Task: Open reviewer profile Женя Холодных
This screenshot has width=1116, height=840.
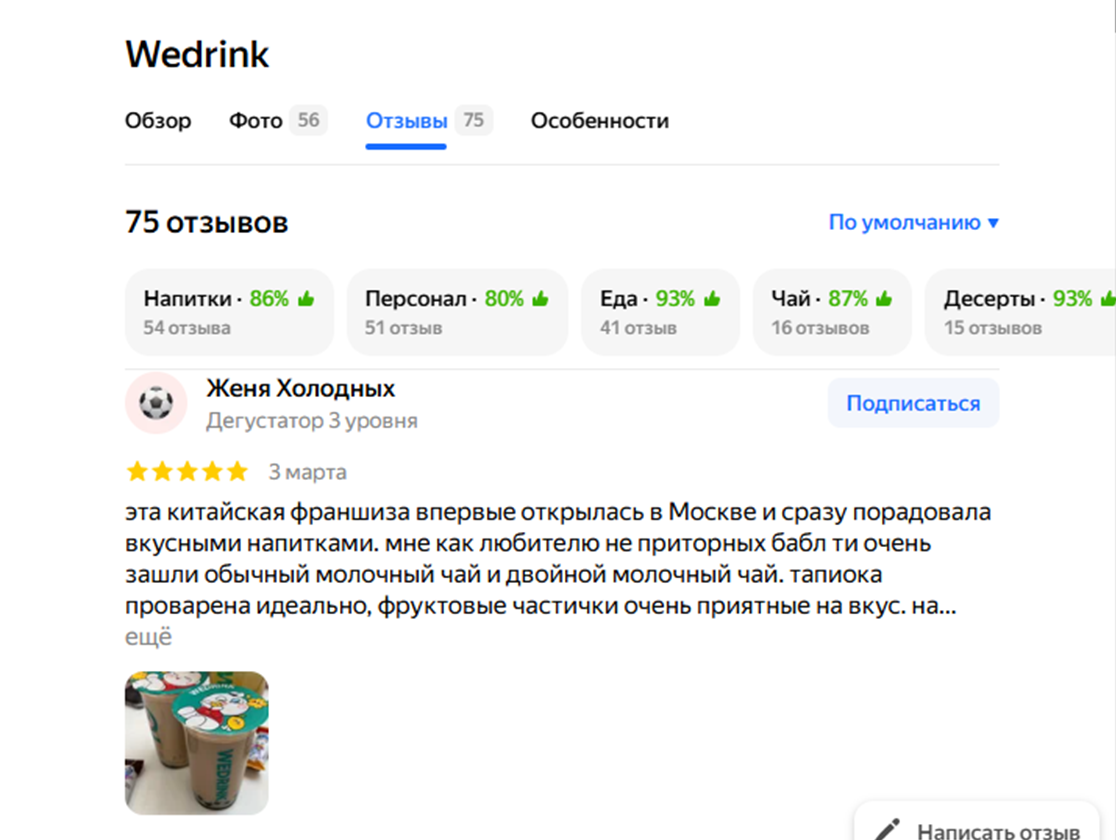Action: (300, 389)
